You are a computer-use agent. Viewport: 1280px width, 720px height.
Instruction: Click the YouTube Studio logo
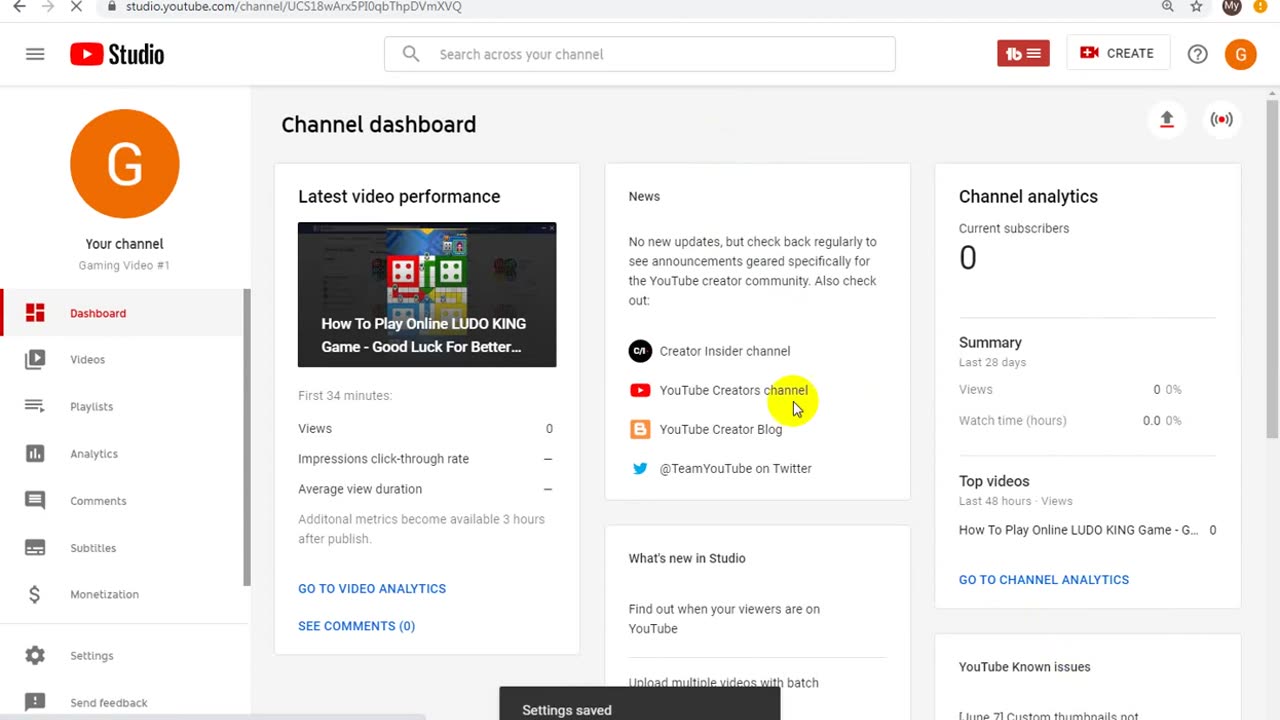click(x=117, y=54)
